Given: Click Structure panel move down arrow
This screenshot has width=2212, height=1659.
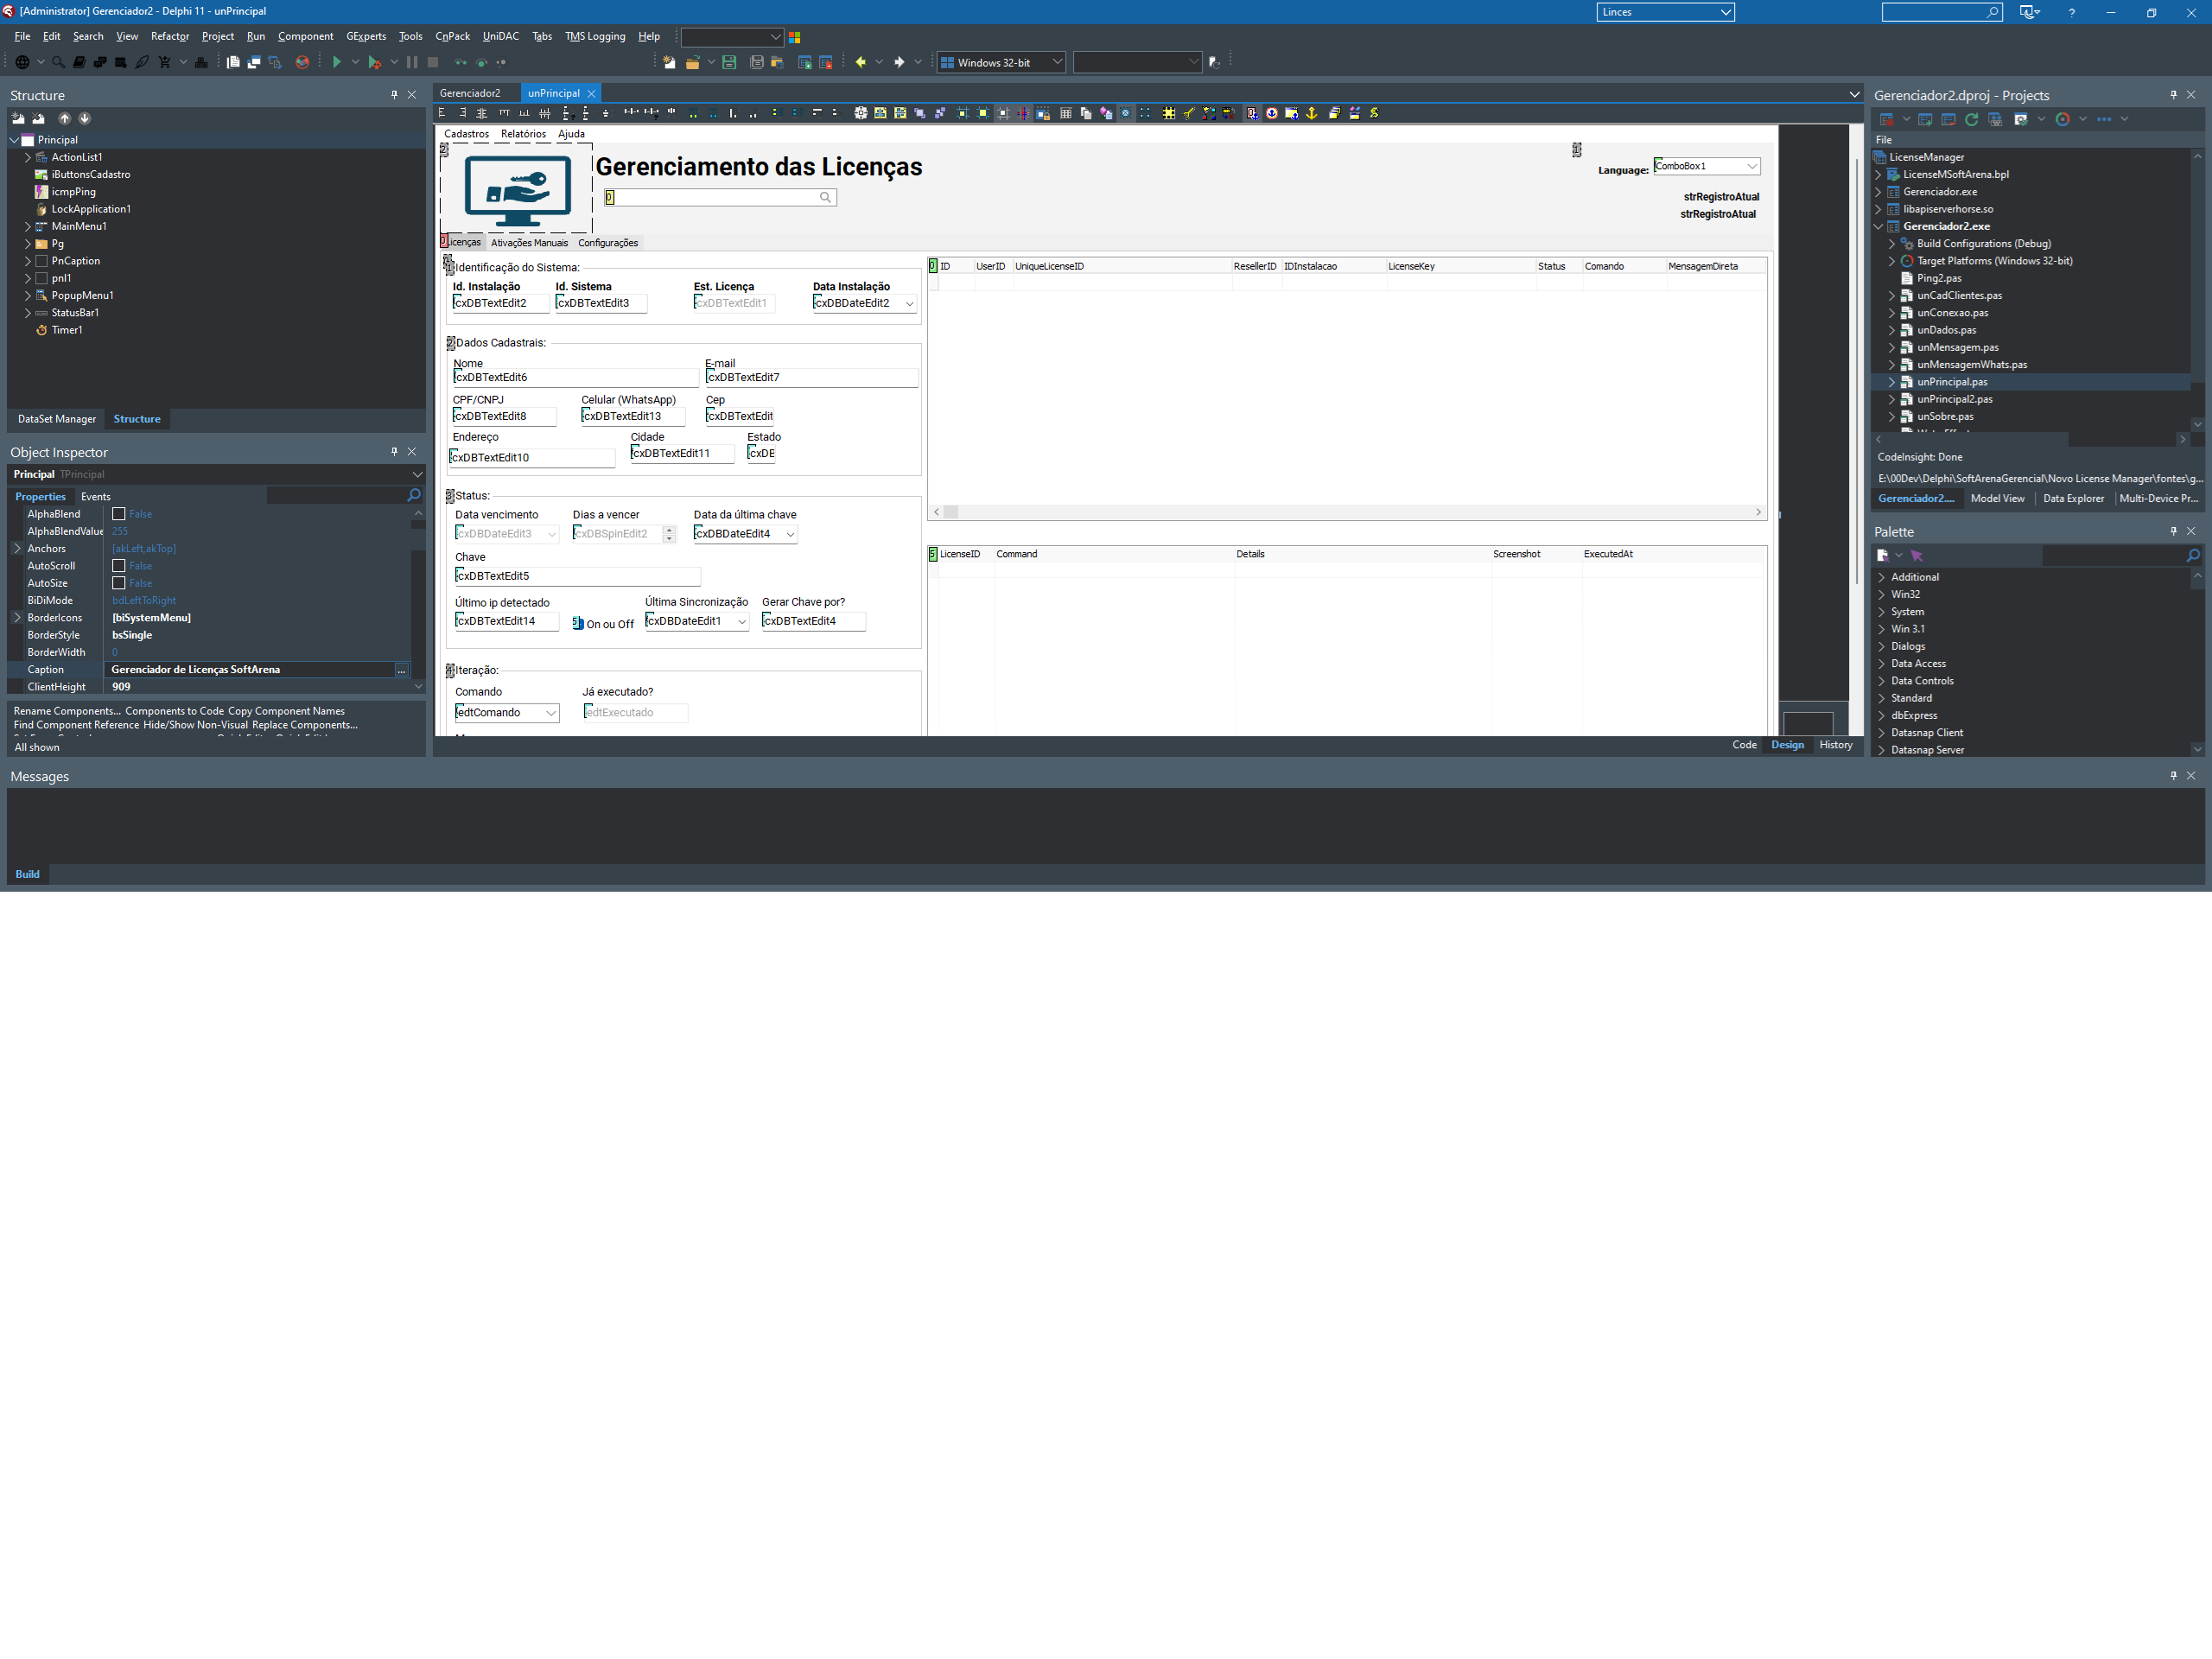Looking at the screenshot, I should coord(84,118).
